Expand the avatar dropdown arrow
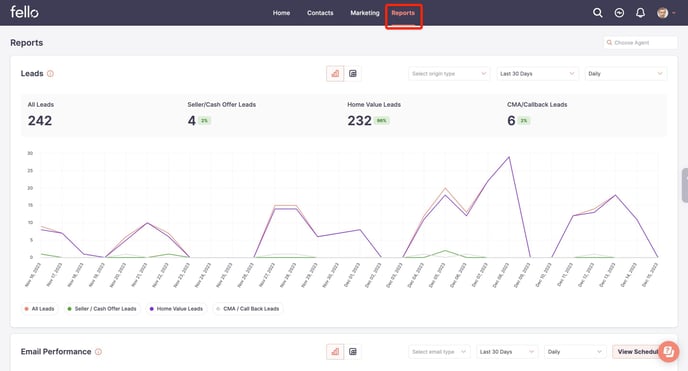The height and width of the screenshot is (371, 688). [674, 13]
